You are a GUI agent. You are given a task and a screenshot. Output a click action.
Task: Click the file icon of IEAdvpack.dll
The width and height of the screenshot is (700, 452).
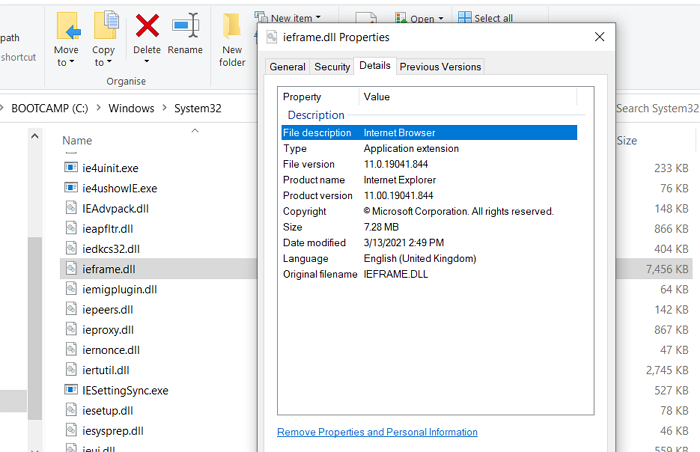[71, 208]
